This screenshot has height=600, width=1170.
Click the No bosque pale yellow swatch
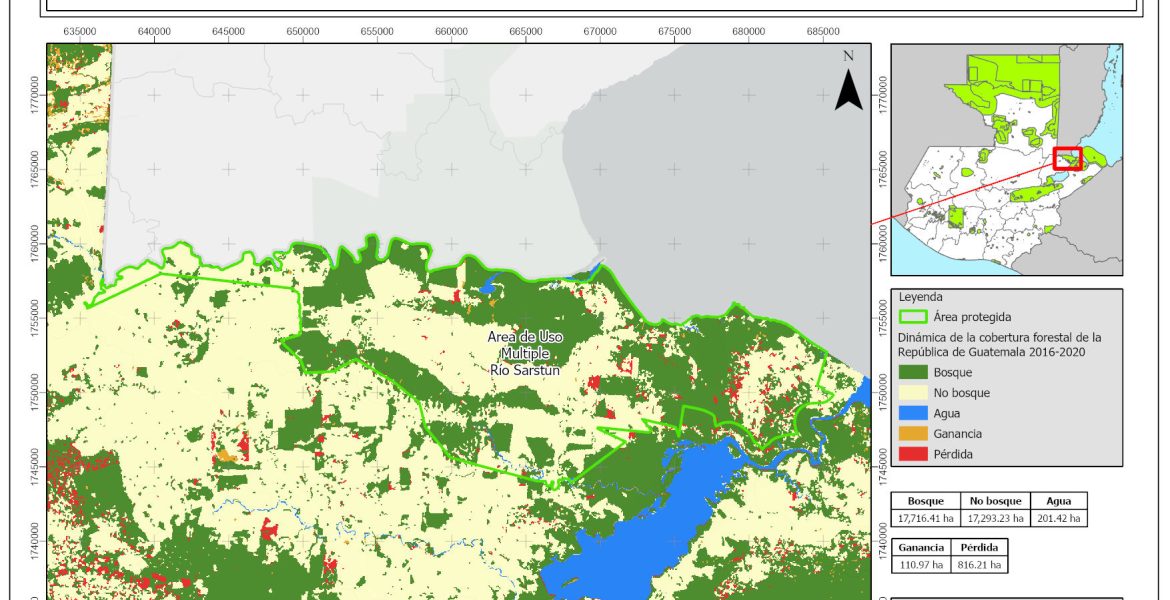click(x=914, y=393)
